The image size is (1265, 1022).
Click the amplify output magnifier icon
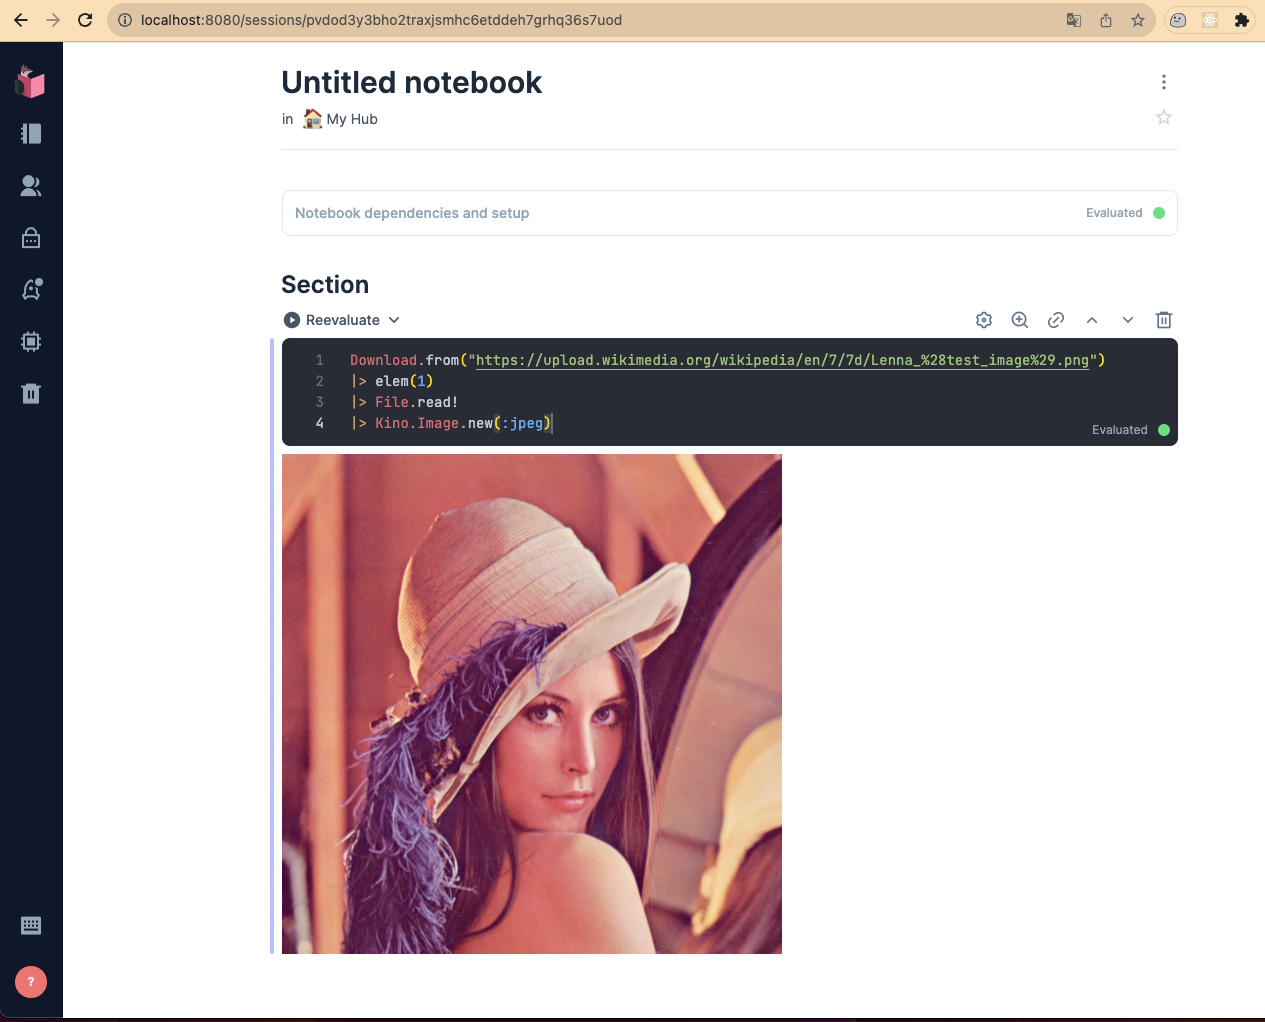1020,320
